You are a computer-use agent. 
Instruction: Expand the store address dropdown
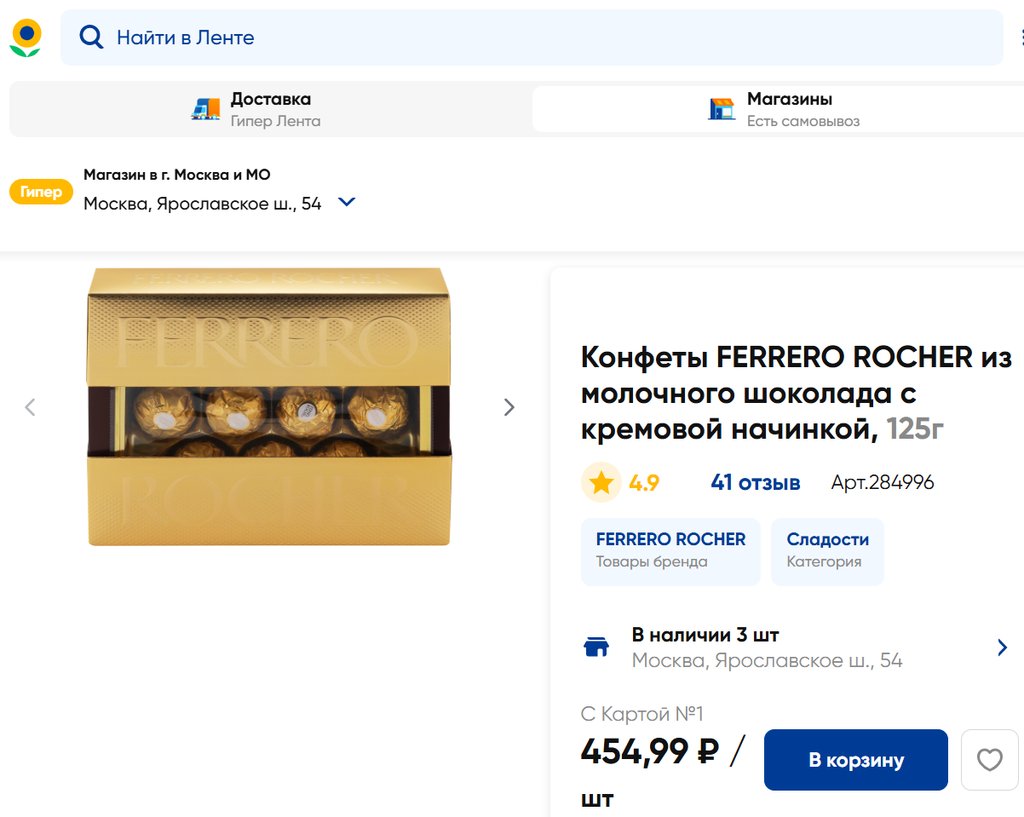tap(346, 202)
